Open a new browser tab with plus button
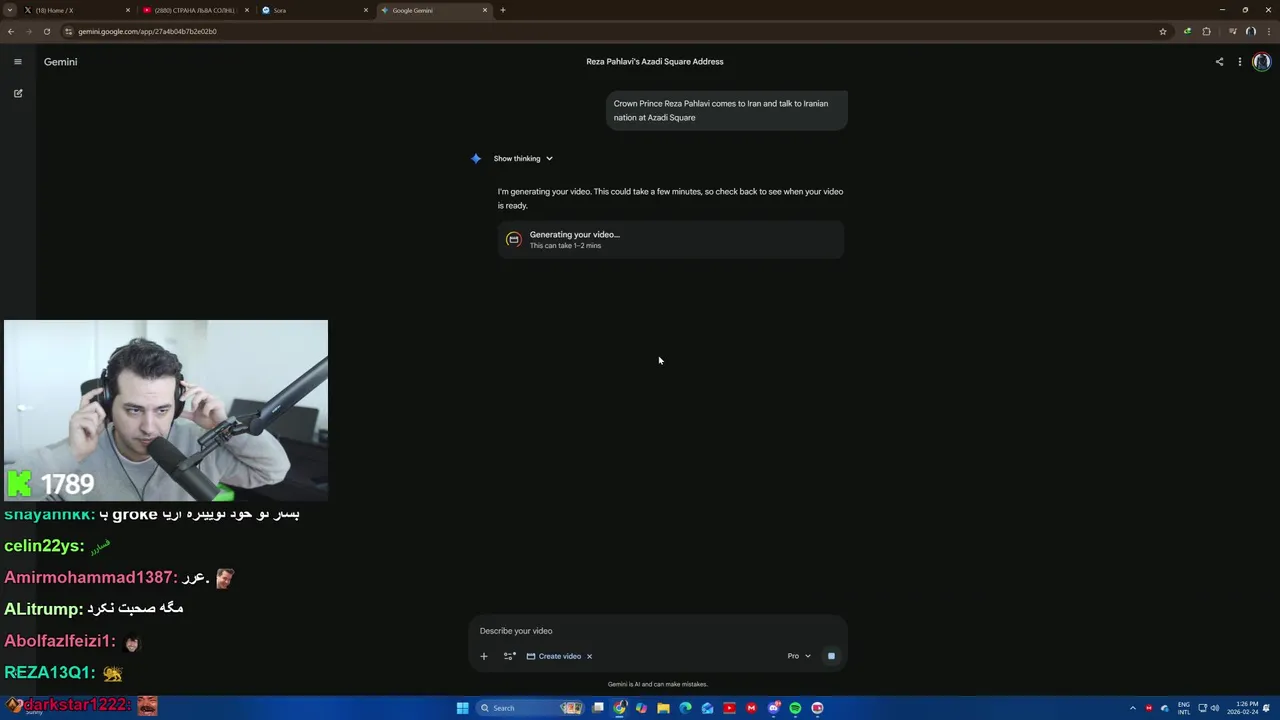Viewport: 1280px width, 720px height. [503, 10]
